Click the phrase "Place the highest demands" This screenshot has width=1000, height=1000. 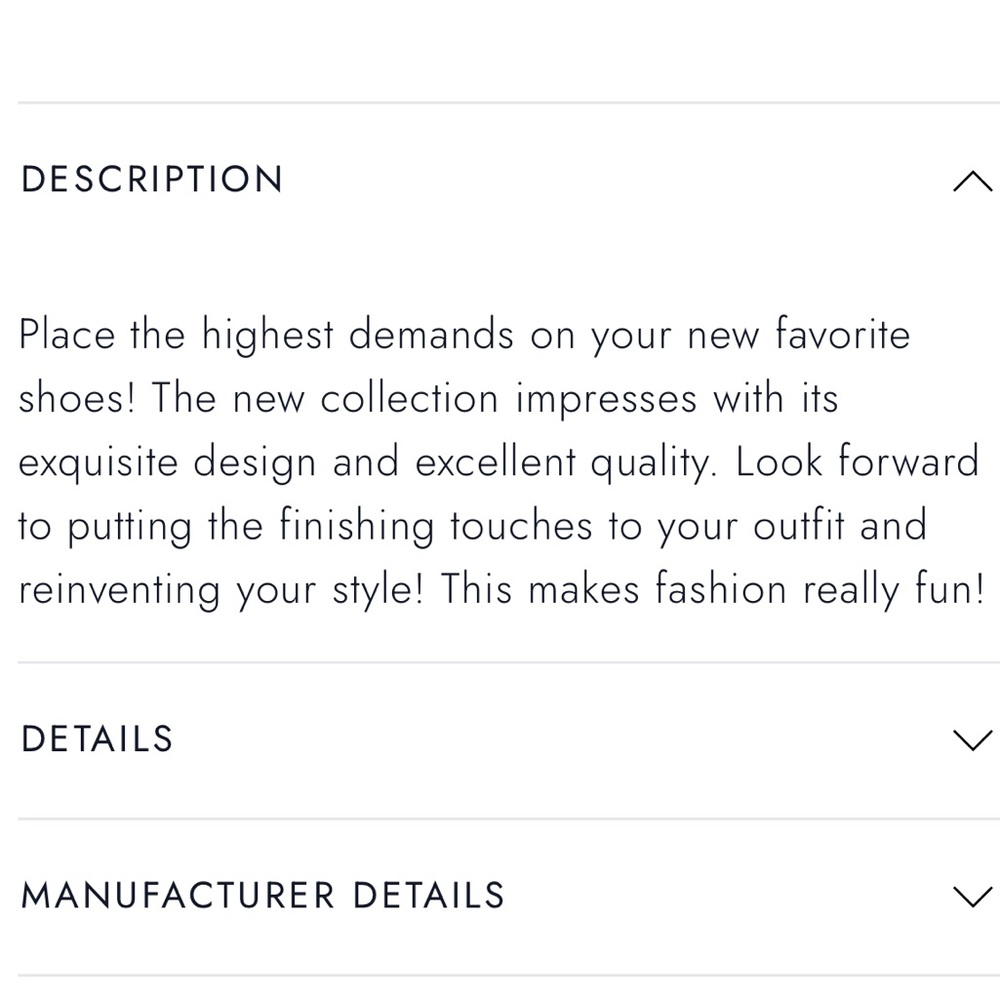pos(266,335)
